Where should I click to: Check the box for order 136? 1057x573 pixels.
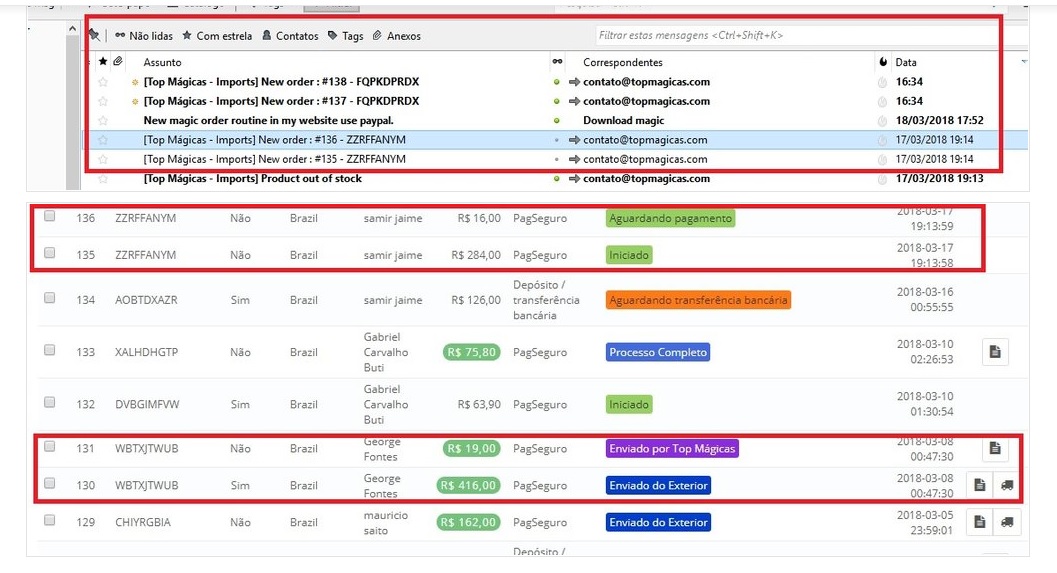click(49, 216)
